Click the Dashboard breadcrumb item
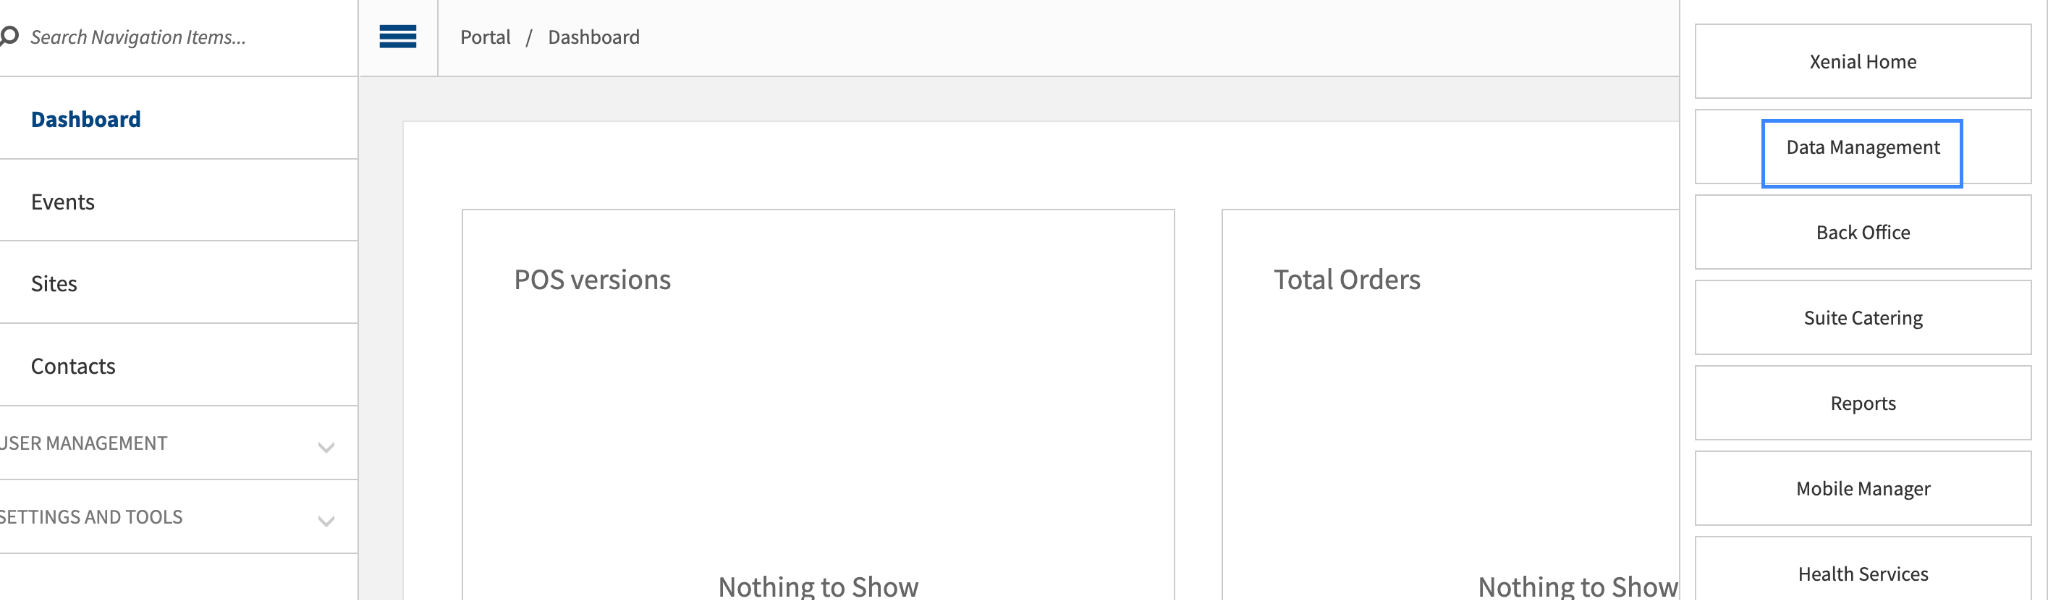Viewport: 2048px width, 600px height. pyautogui.click(x=594, y=38)
